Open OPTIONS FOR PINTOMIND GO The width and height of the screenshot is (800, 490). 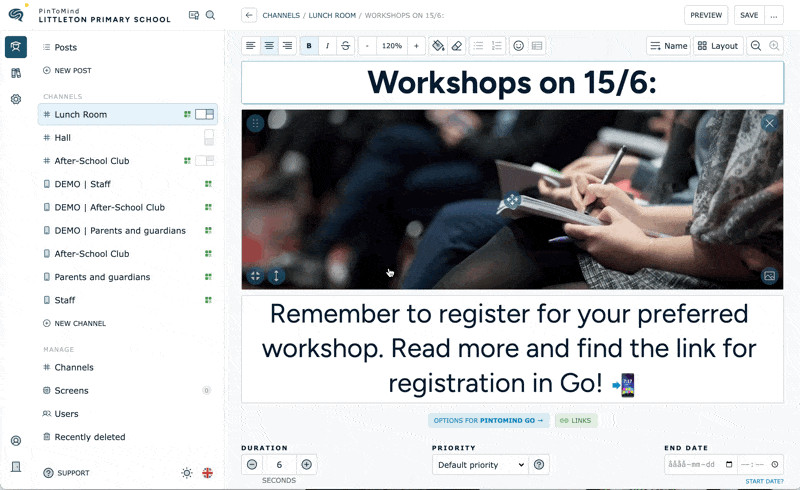489,421
